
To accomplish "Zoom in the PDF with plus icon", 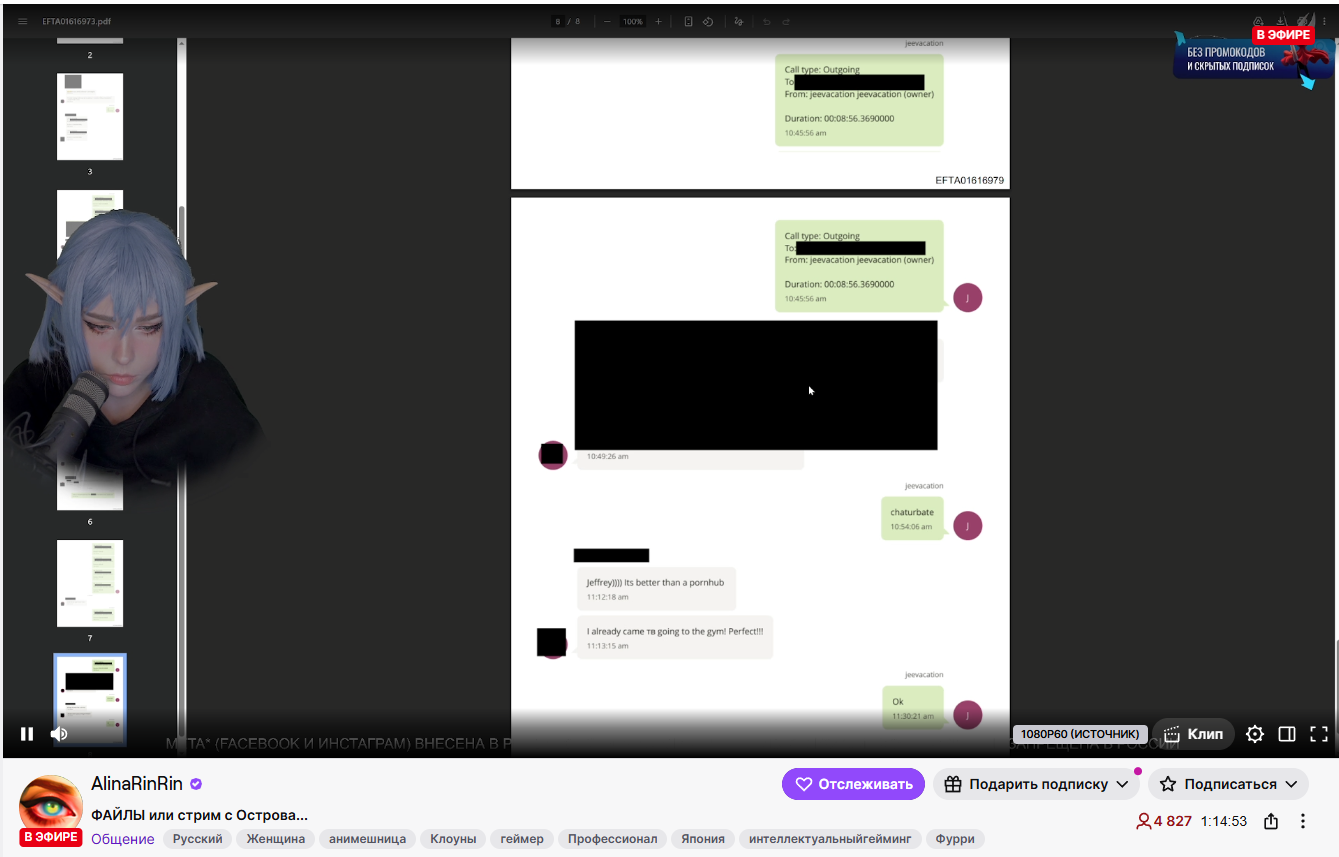I will [658, 21].
